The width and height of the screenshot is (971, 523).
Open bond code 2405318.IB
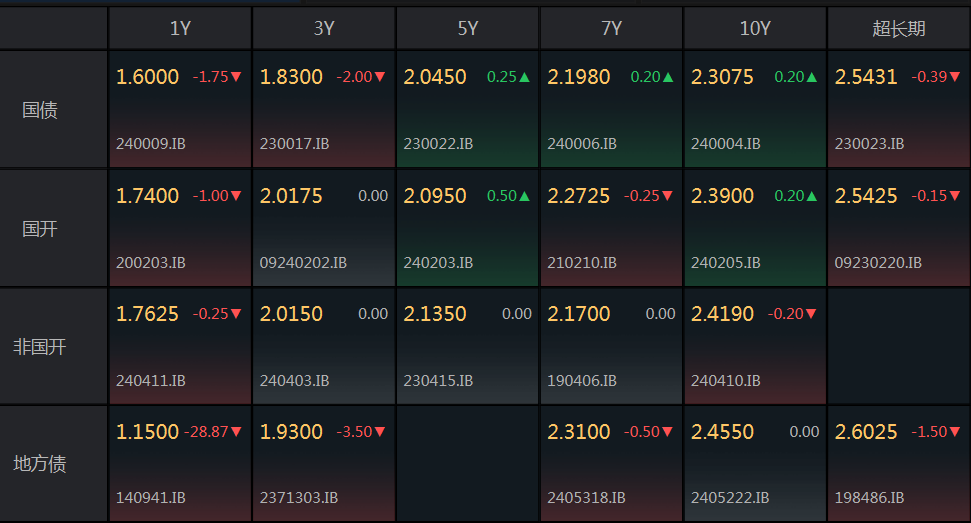coord(586,497)
